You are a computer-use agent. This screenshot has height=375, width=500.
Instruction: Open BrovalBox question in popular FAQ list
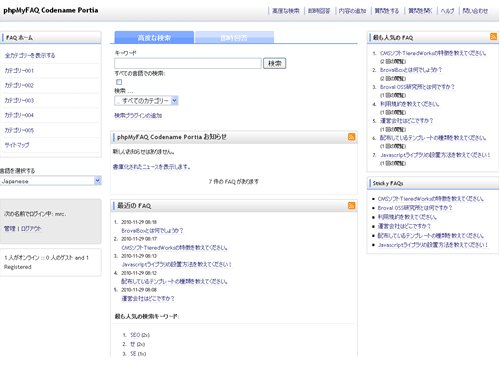click(411, 70)
